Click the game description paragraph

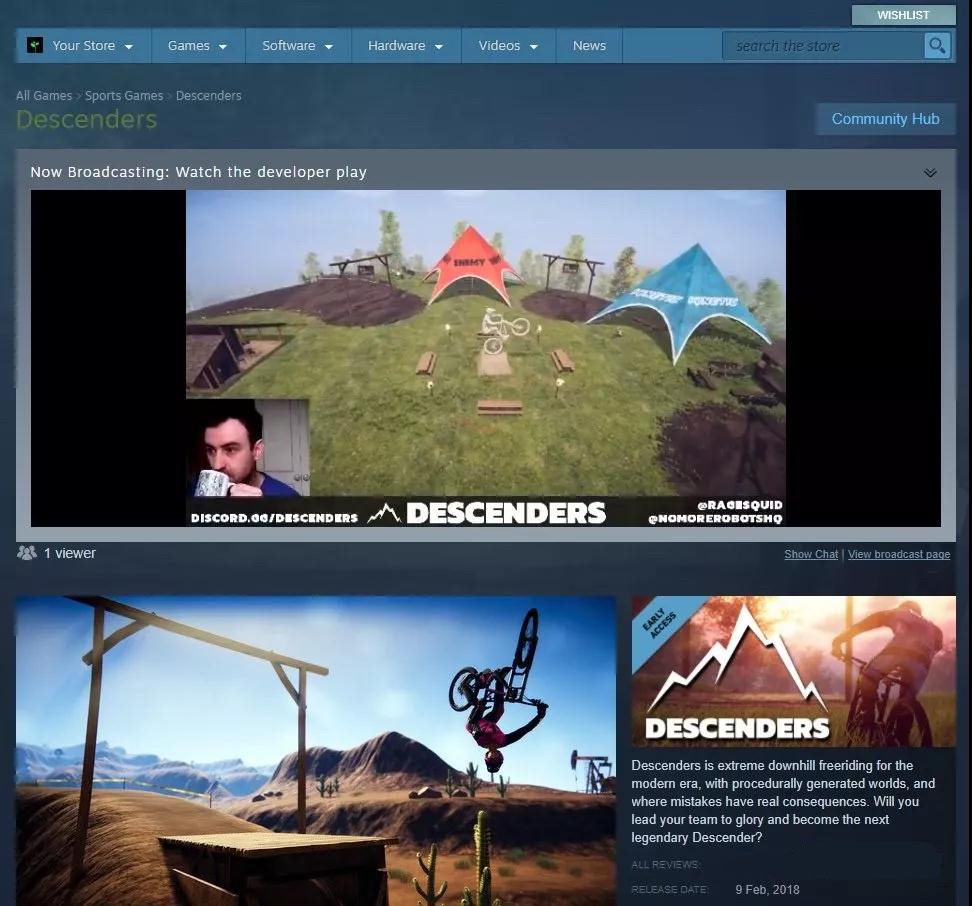[x=784, y=801]
